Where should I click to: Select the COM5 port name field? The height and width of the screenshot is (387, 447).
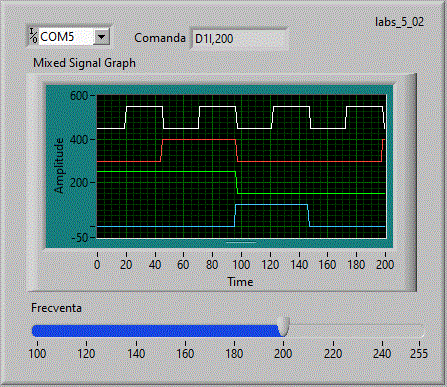[x=66, y=36]
